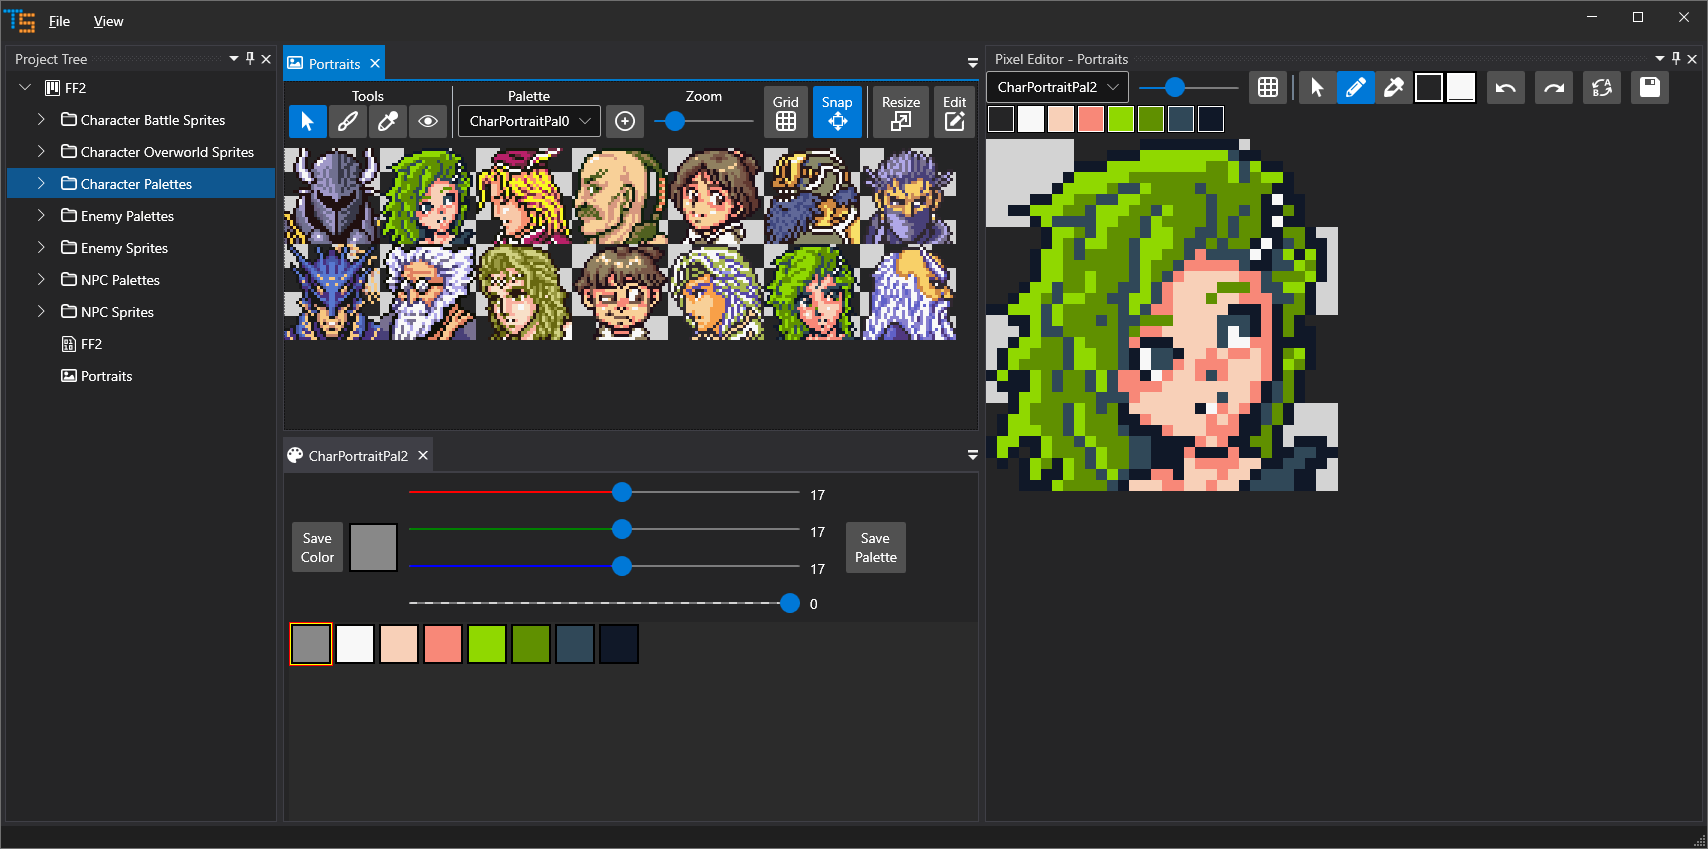
Task: Select the pencil tool in Portraits toolbar
Action: point(348,121)
